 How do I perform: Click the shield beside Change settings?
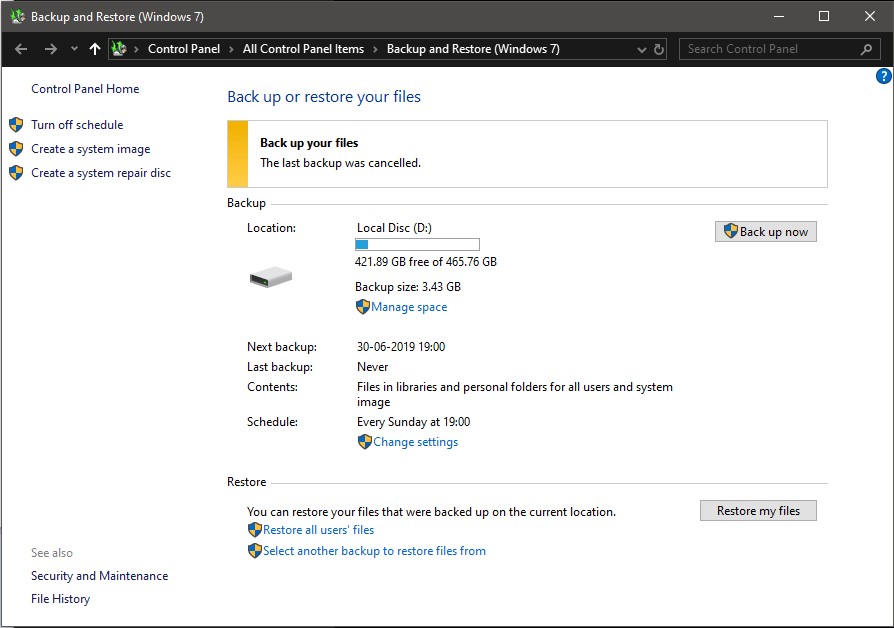pyautogui.click(x=362, y=441)
